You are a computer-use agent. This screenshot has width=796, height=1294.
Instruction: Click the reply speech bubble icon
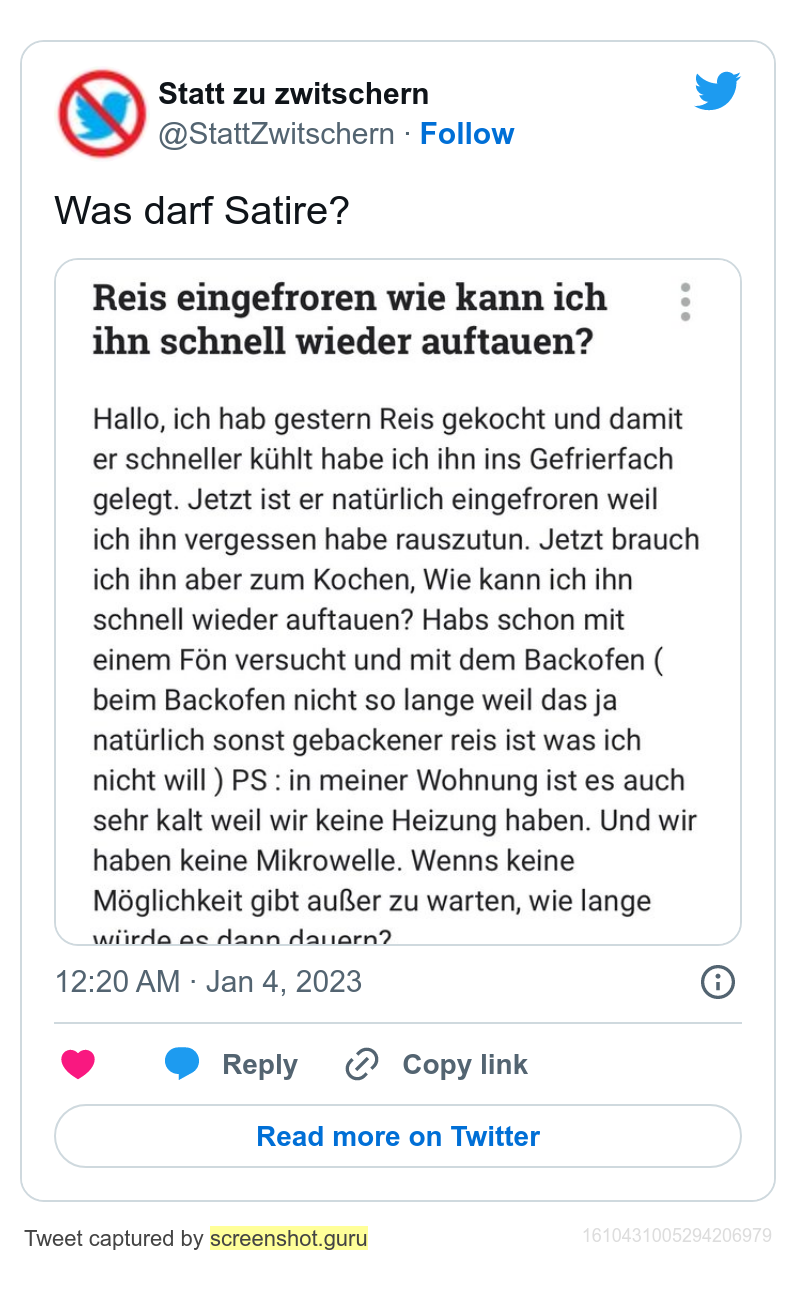[182, 1064]
